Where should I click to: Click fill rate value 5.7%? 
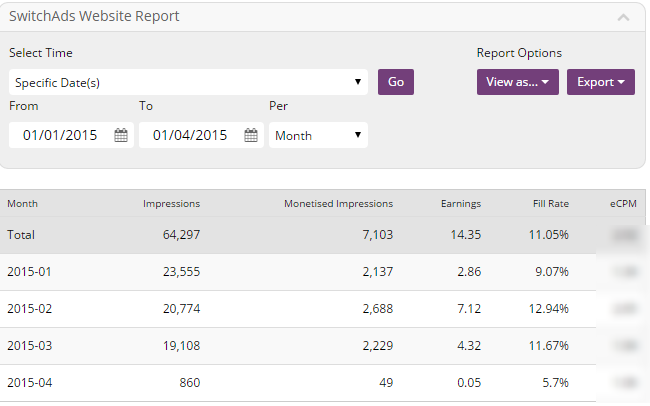tap(555, 382)
